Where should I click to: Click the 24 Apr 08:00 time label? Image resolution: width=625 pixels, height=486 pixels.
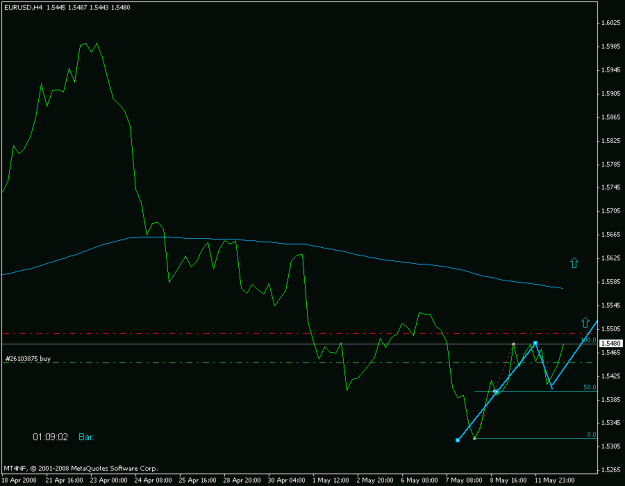[x=153, y=480]
